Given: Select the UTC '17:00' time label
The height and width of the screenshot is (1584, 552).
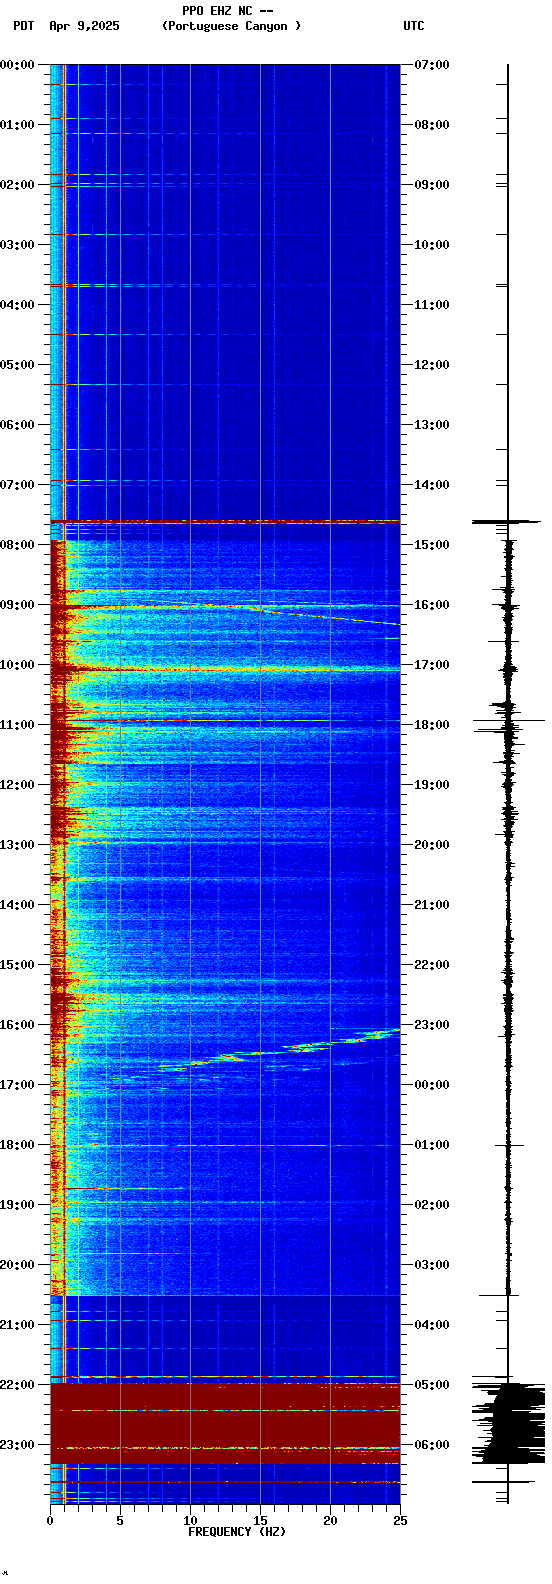Looking at the screenshot, I should click(431, 665).
